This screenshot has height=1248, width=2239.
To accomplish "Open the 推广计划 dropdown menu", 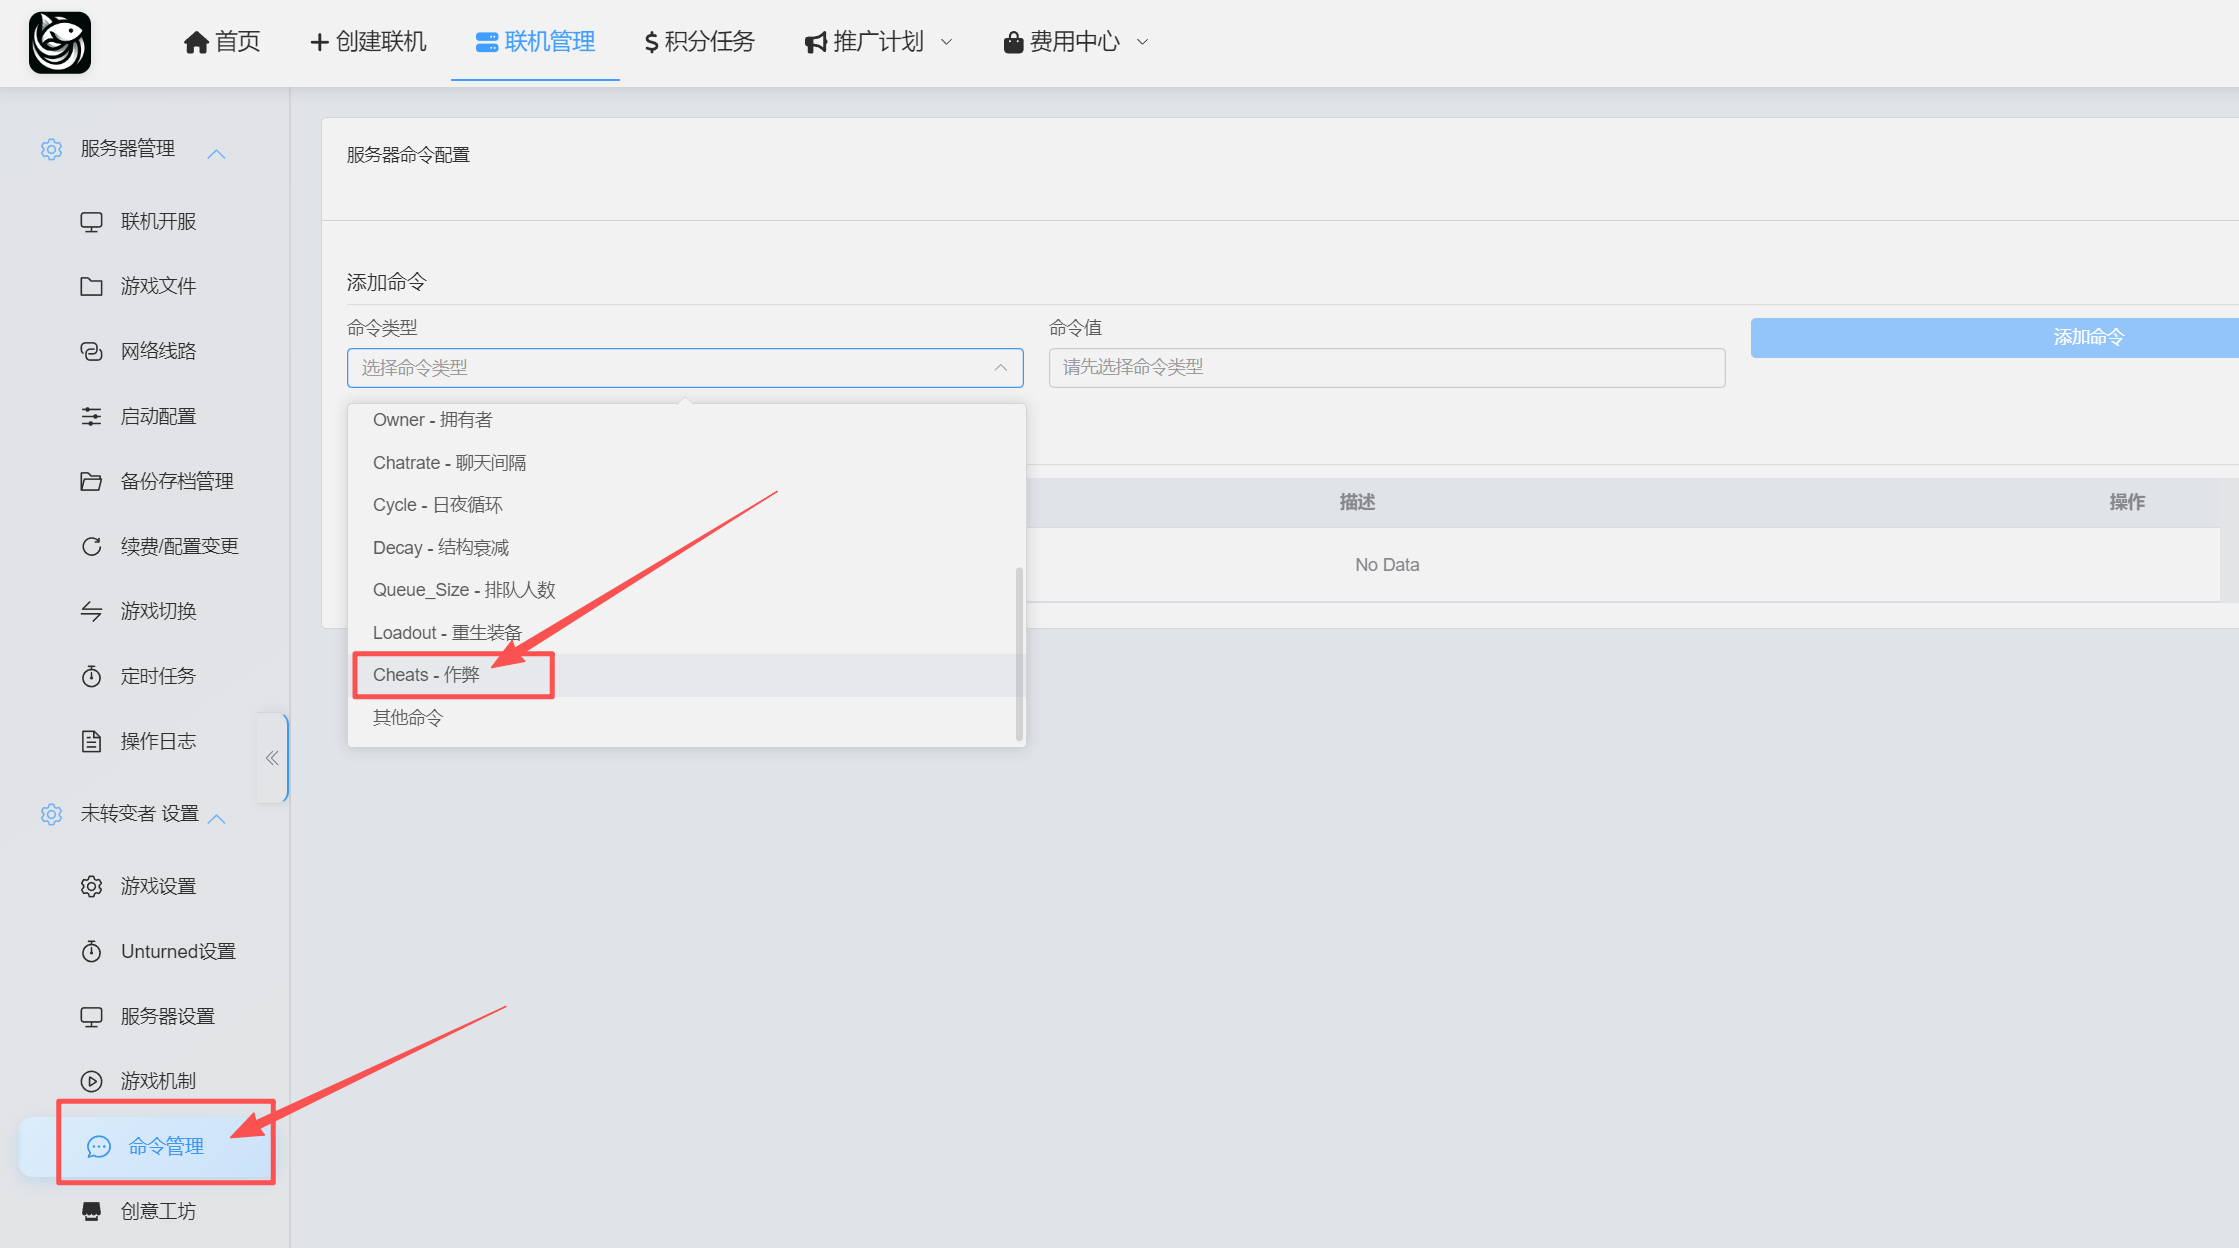I will click(878, 42).
